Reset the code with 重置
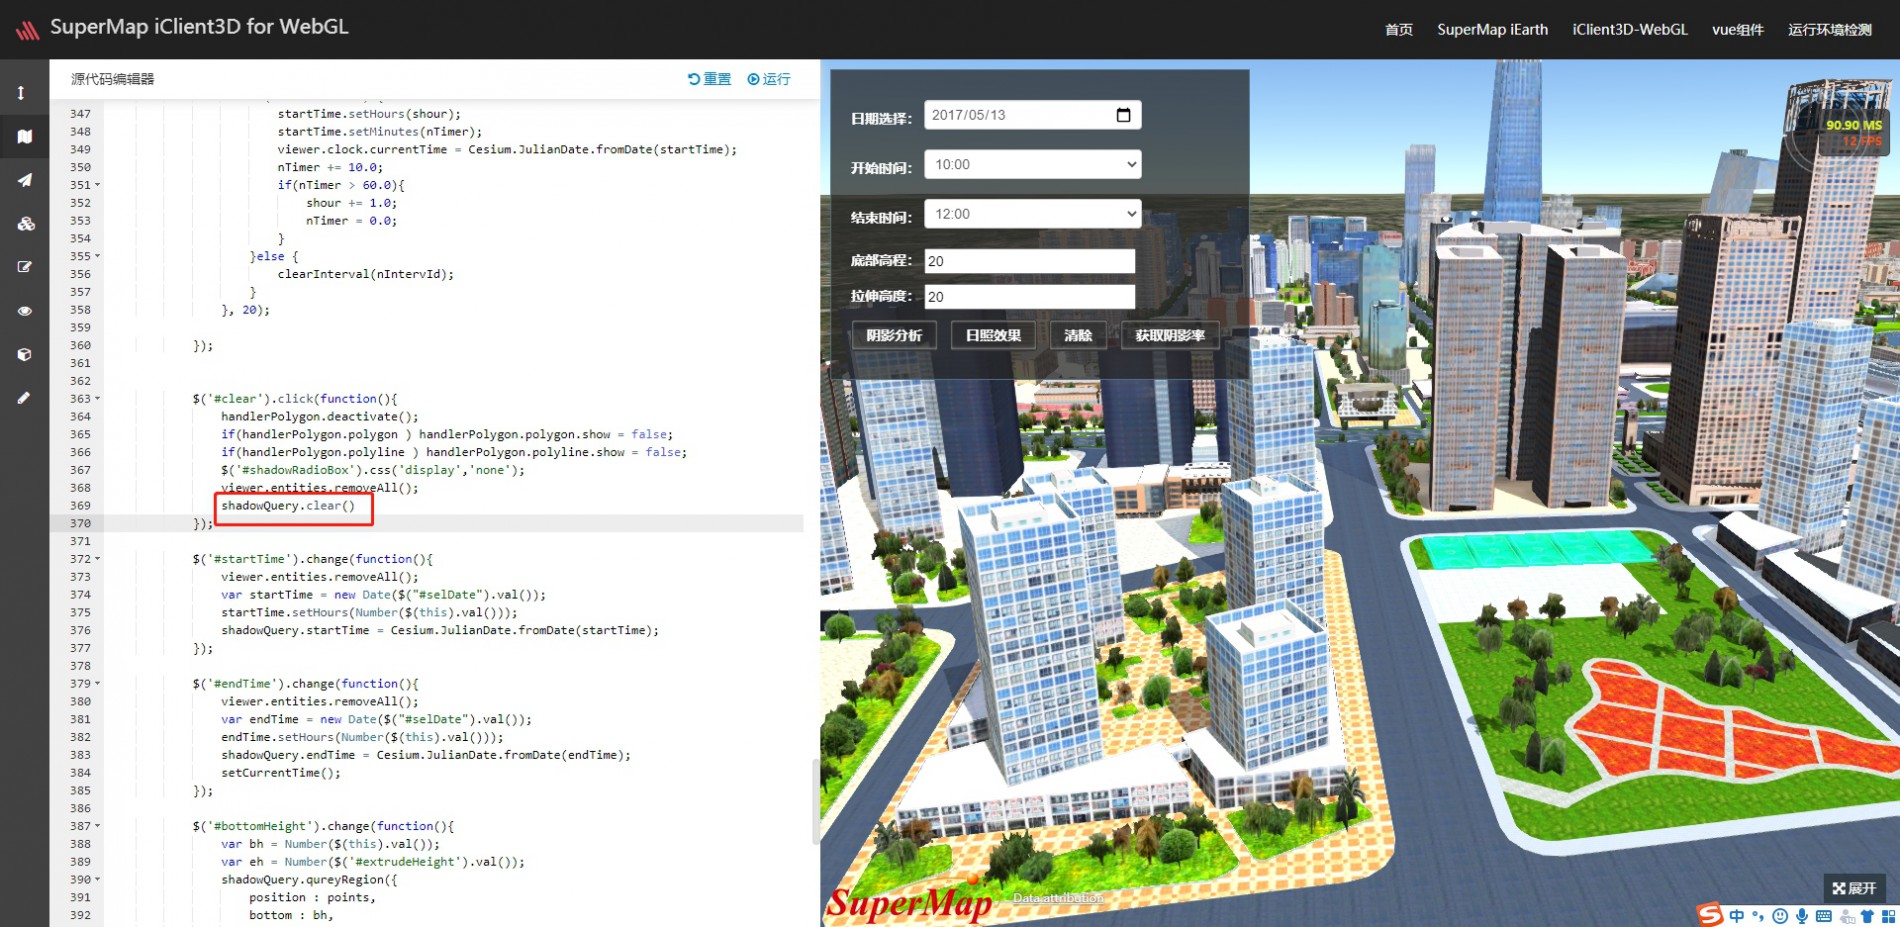 tap(709, 79)
